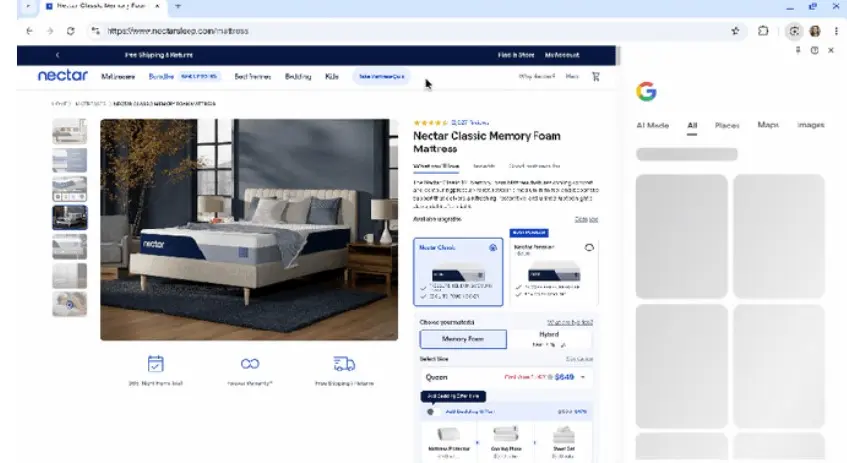Click the main mattress bedroom image
The width and height of the screenshot is (847, 463).
(x=249, y=230)
